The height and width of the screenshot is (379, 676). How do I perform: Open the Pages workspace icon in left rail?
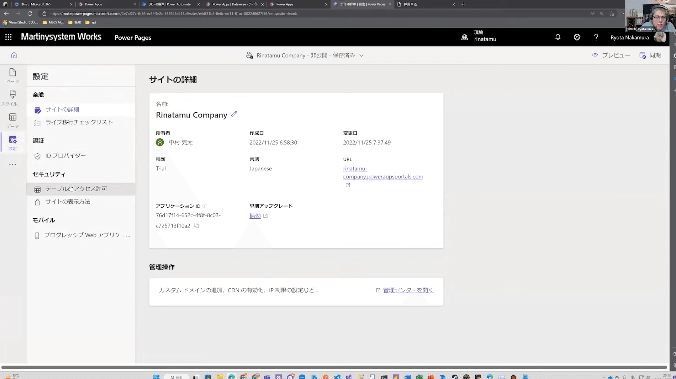coord(13,72)
